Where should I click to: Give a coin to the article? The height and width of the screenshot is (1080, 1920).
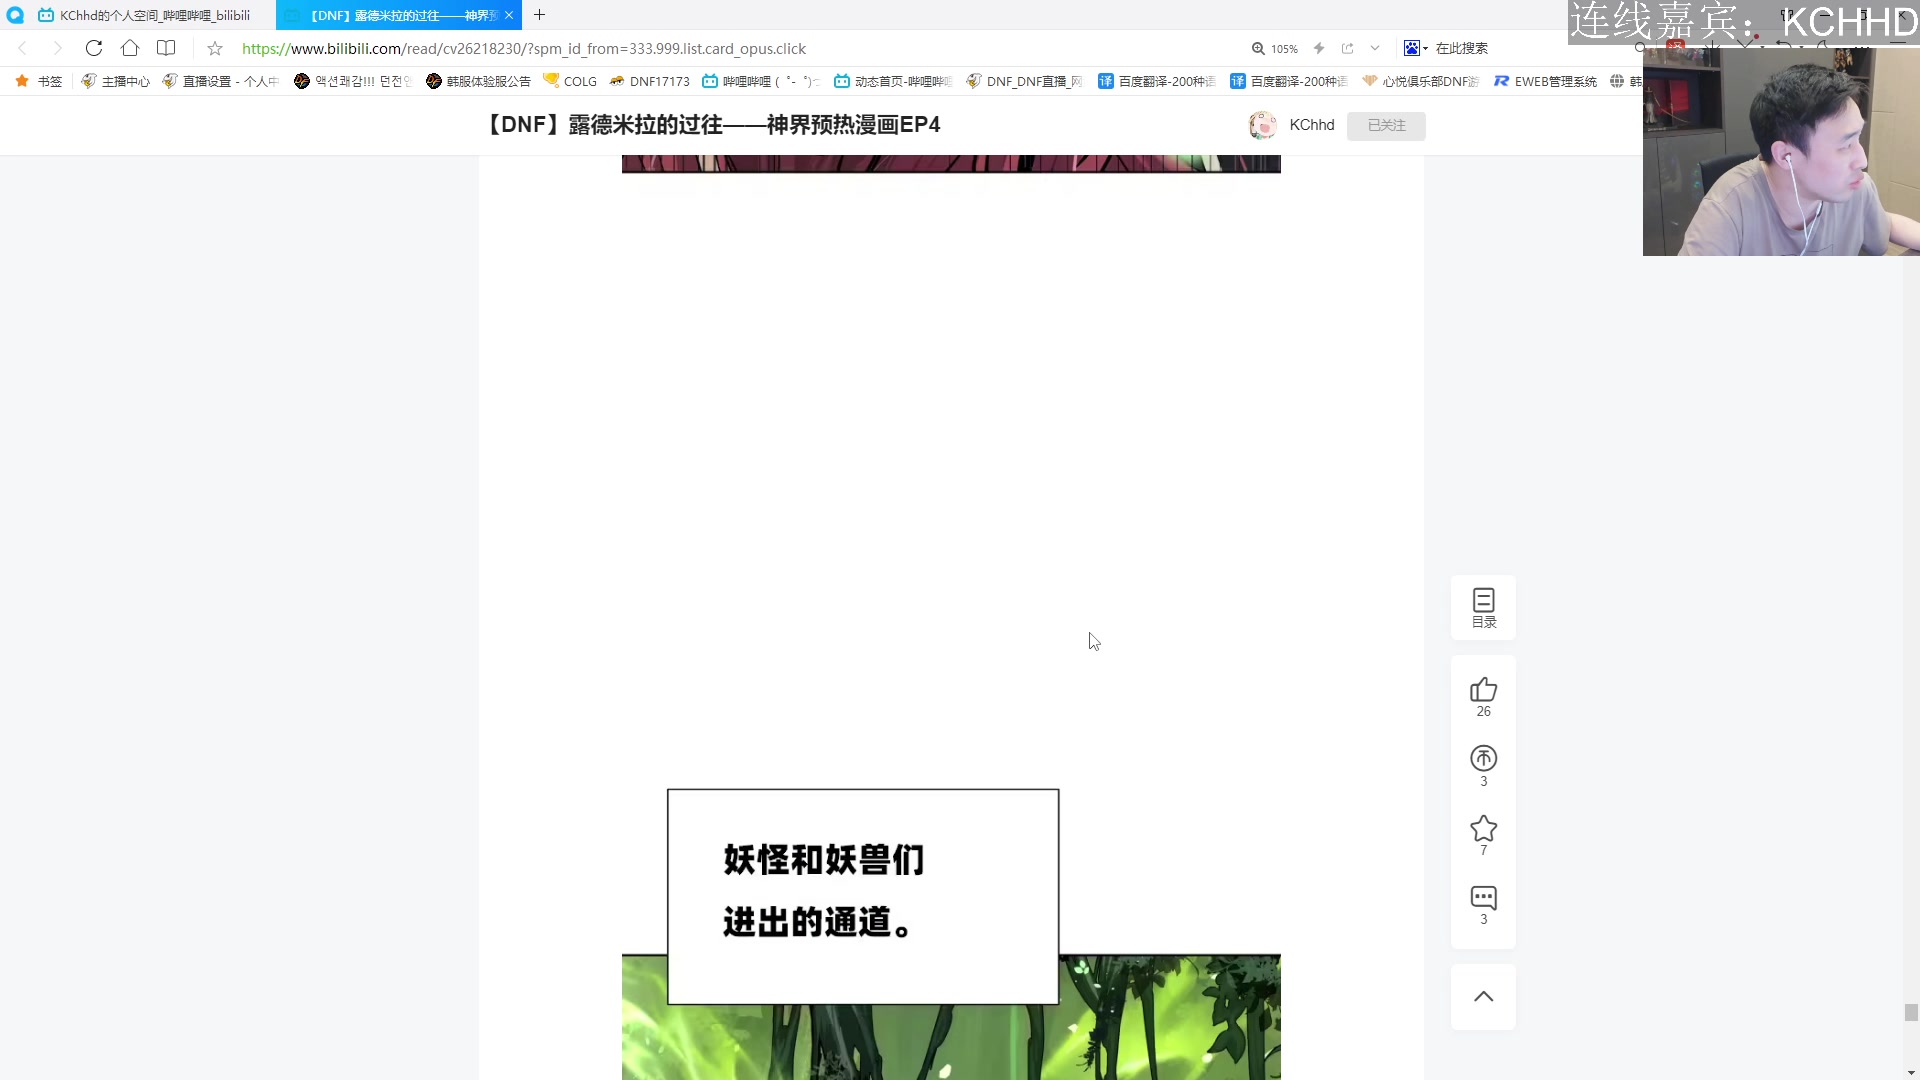[1484, 766]
